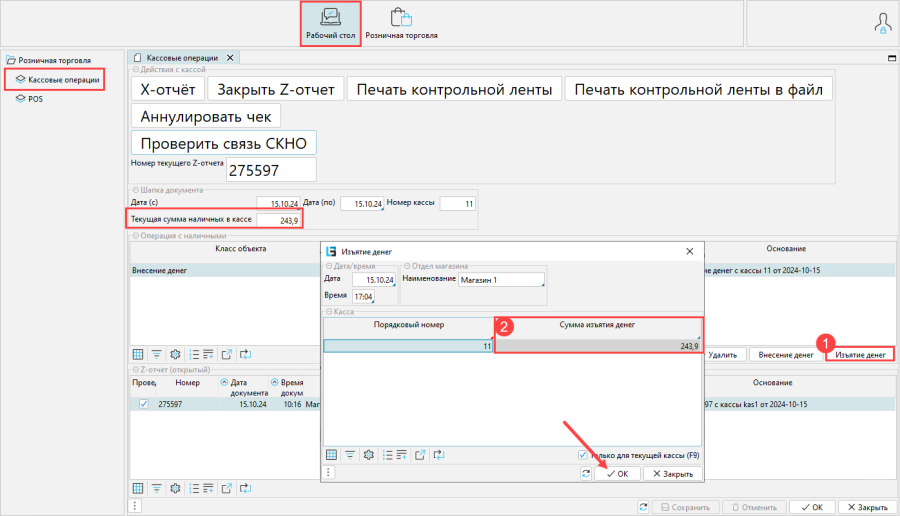Screen dimensions: 900x516
Task: Collapse the Касса group in Изъятие денег dialog
Action: point(327,313)
